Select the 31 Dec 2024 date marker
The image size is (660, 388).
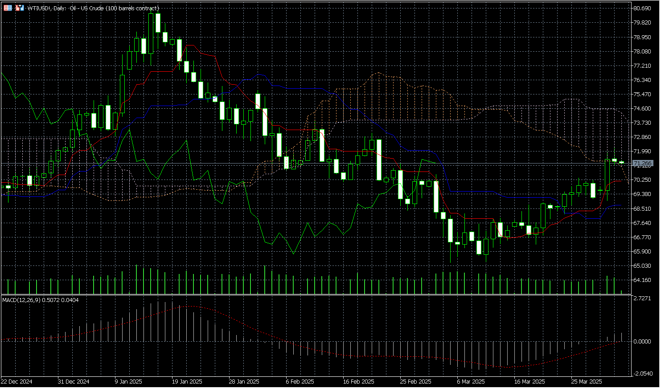(75, 381)
